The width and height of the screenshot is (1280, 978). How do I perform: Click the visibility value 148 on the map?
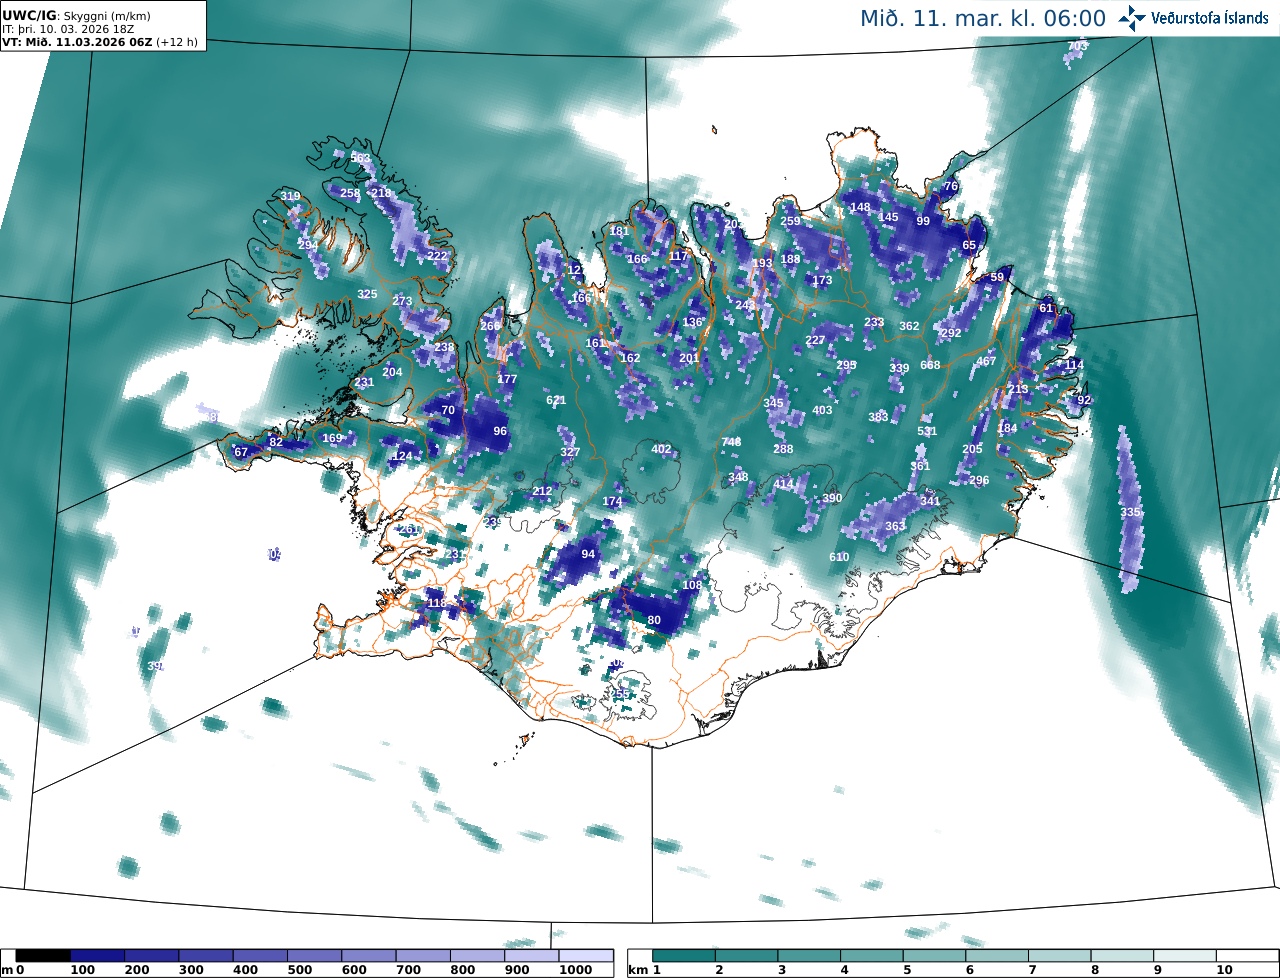coord(860,208)
